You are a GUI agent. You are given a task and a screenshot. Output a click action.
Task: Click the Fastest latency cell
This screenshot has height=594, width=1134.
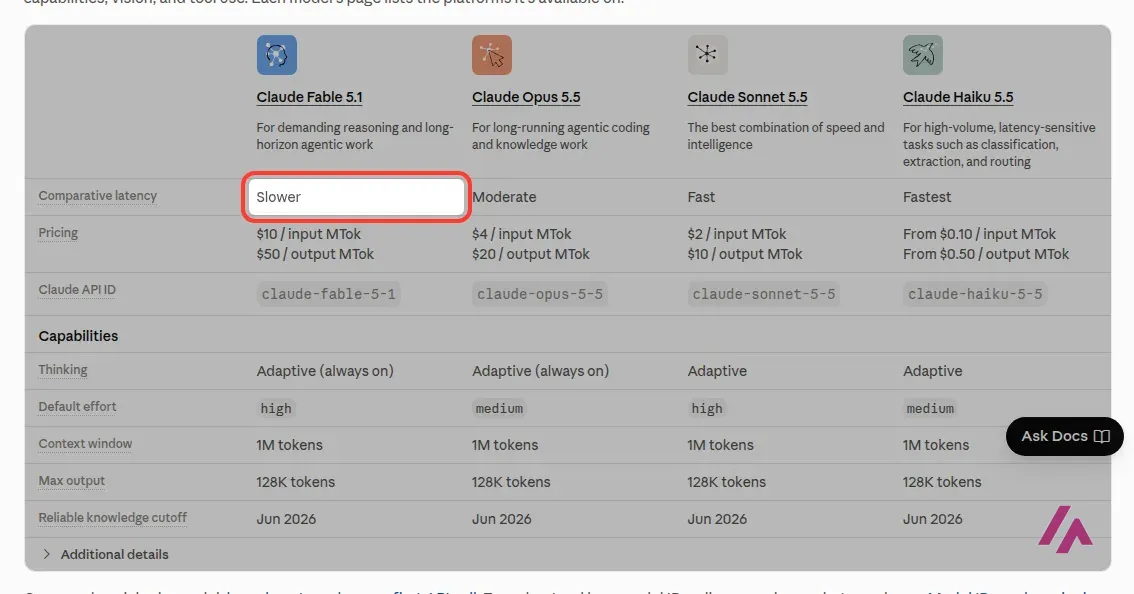pos(927,197)
